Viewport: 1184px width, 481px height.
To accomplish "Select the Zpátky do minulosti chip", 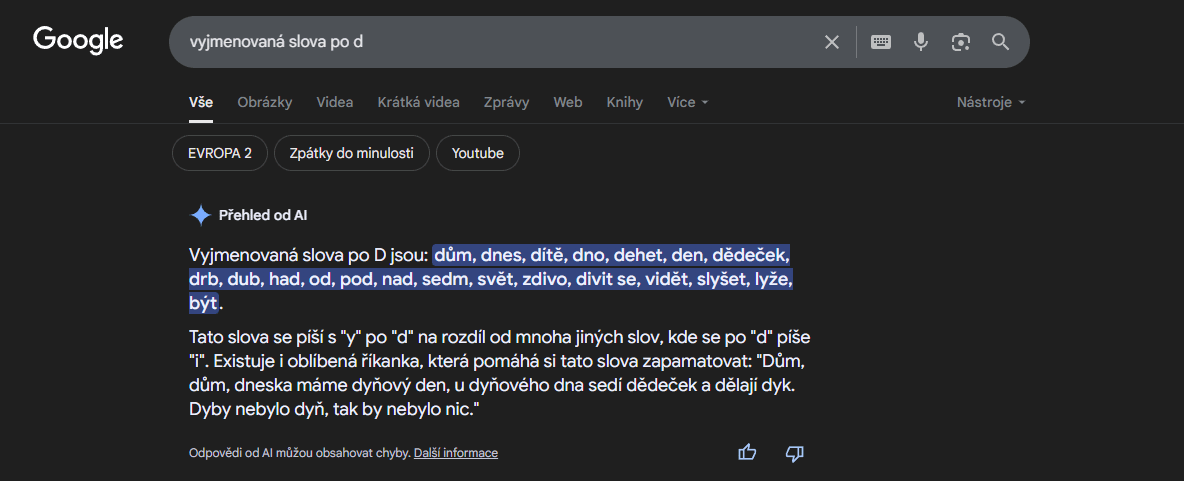I will 352,153.
